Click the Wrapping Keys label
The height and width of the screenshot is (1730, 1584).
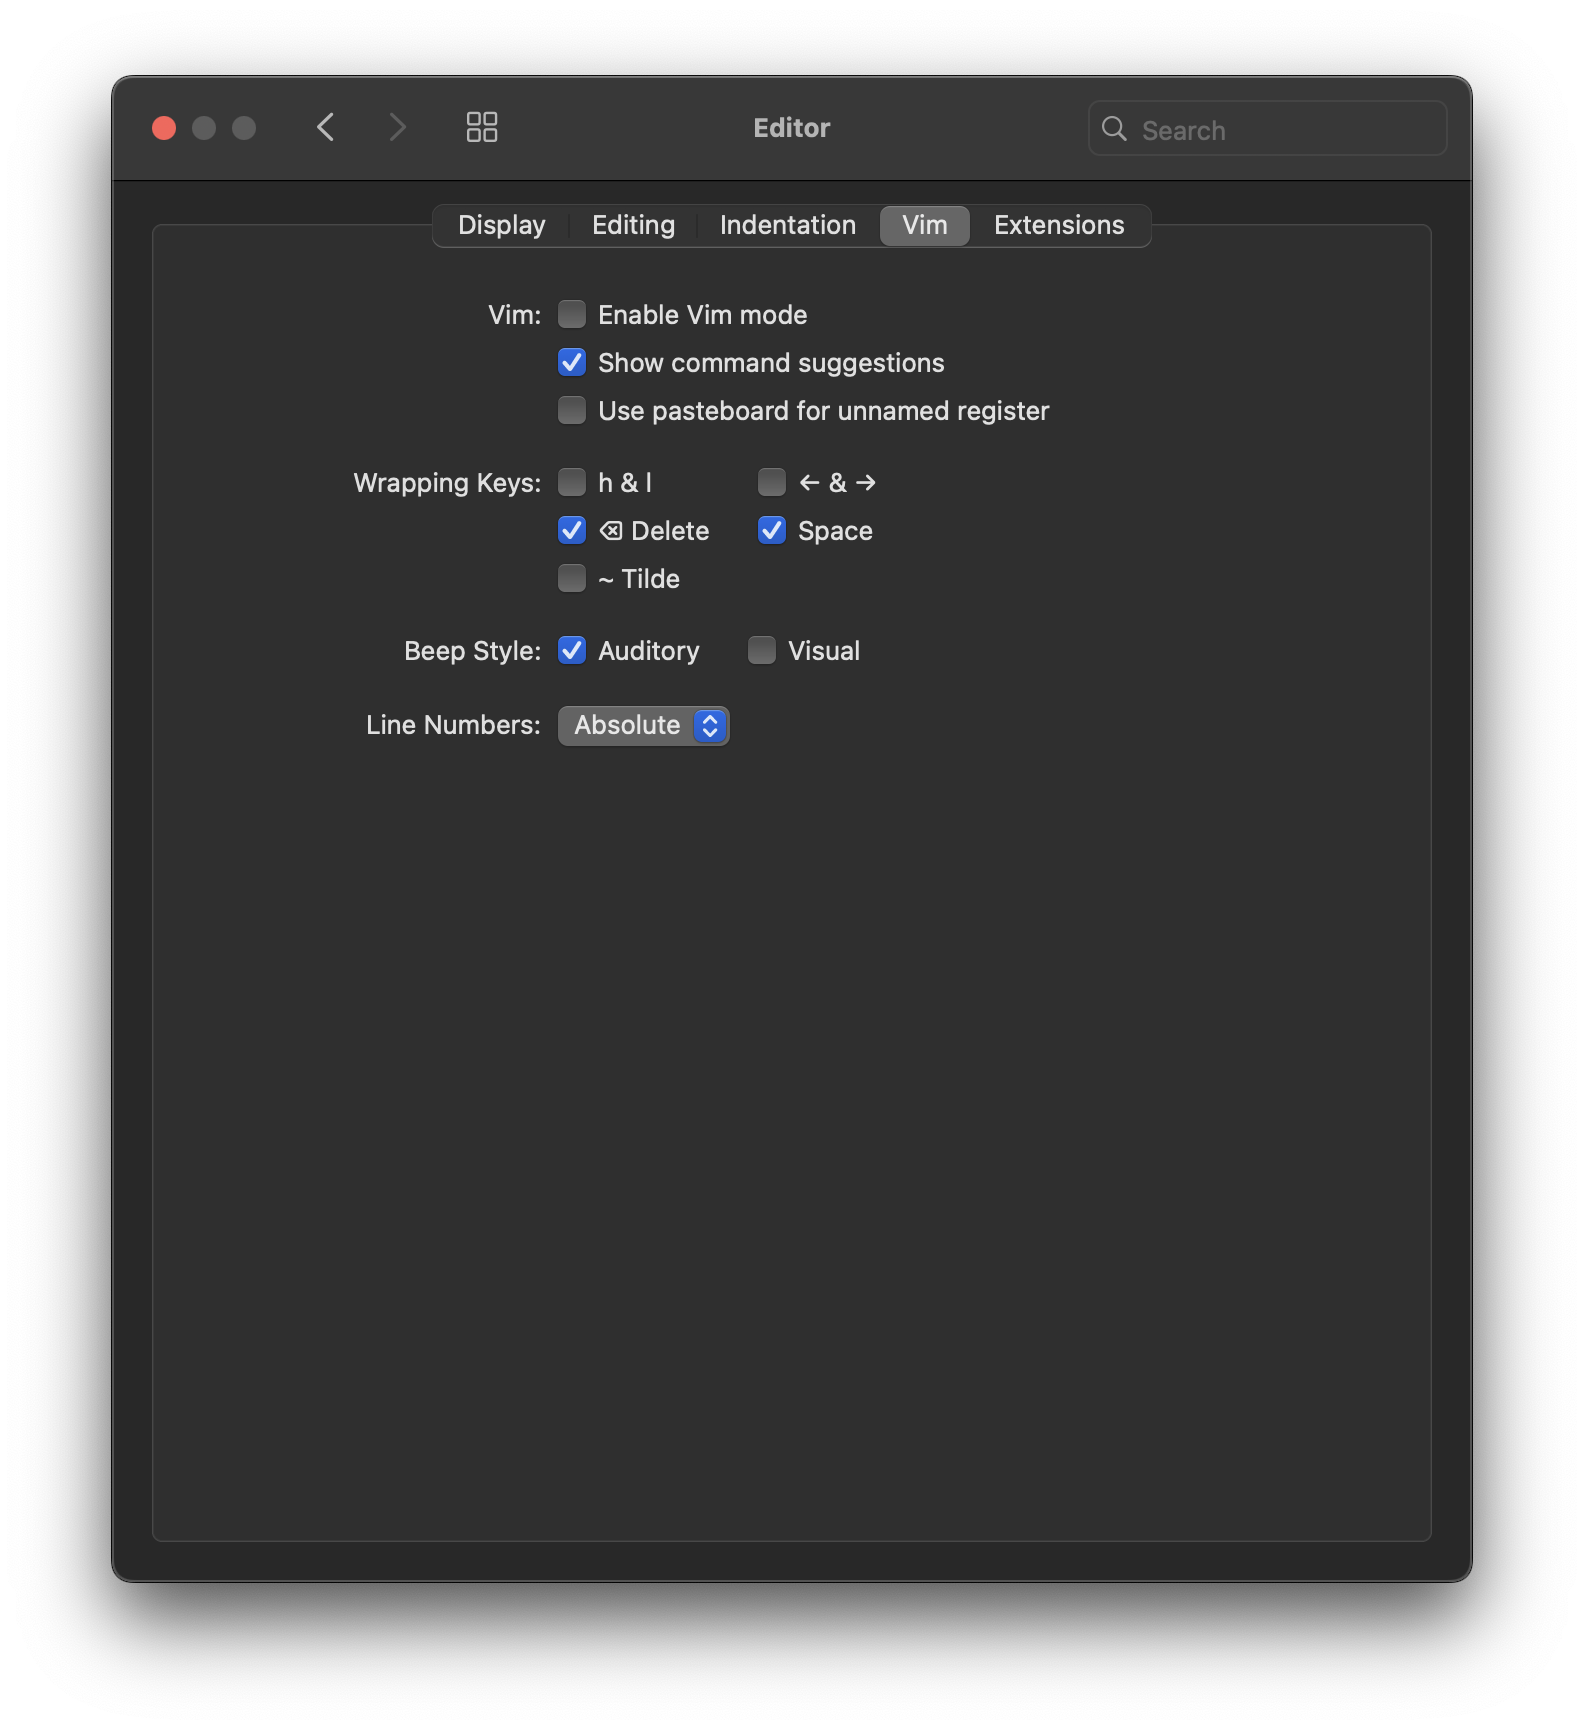tap(447, 483)
